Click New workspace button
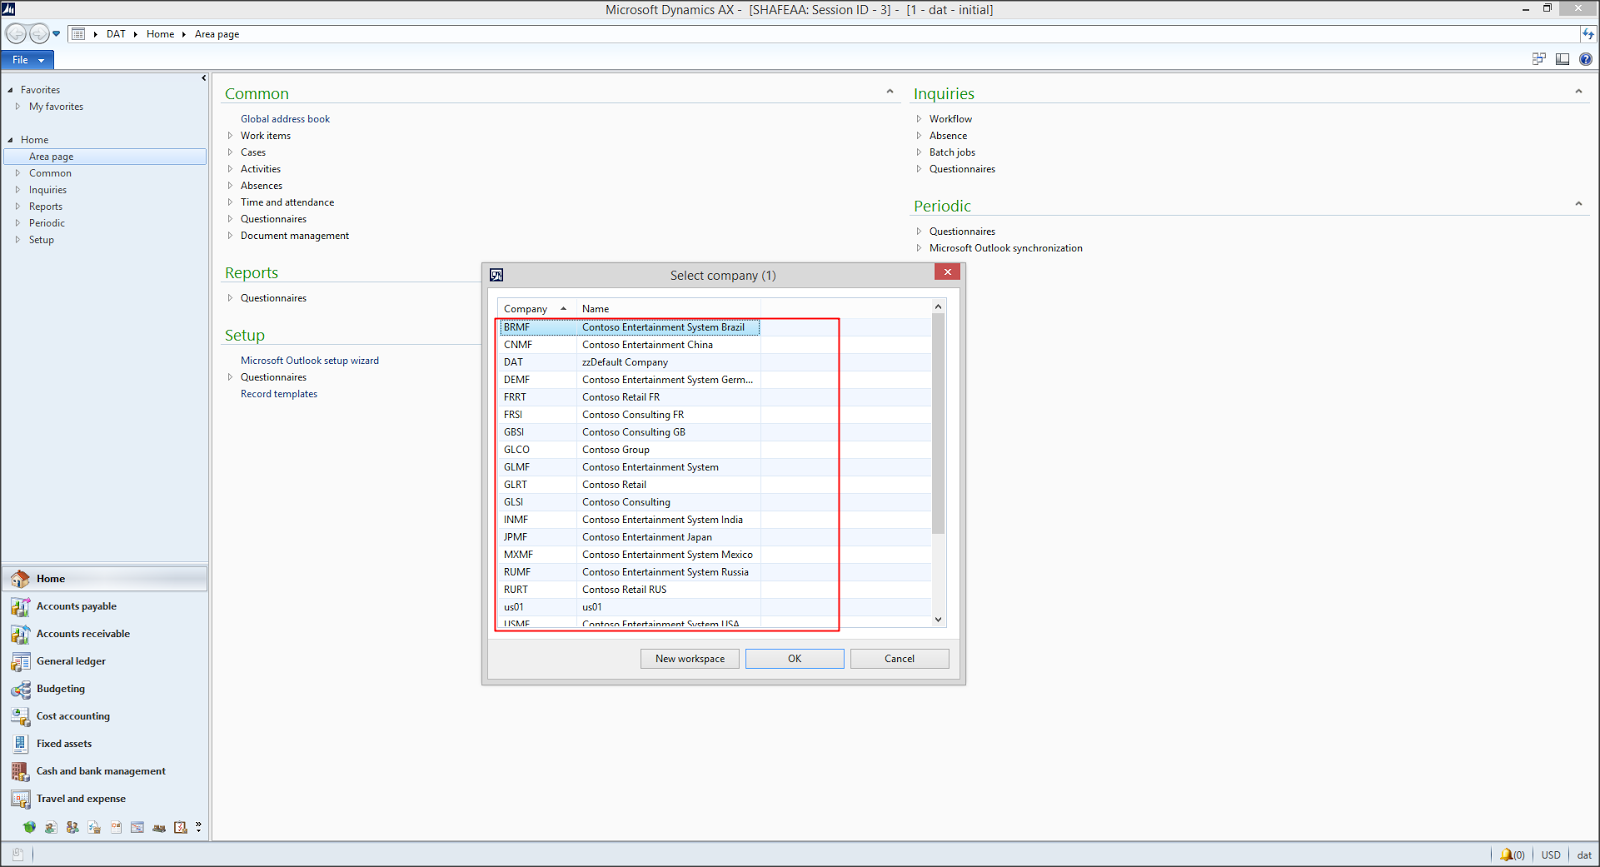Image resolution: width=1600 pixels, height=867 pixels. click(690, 658)
